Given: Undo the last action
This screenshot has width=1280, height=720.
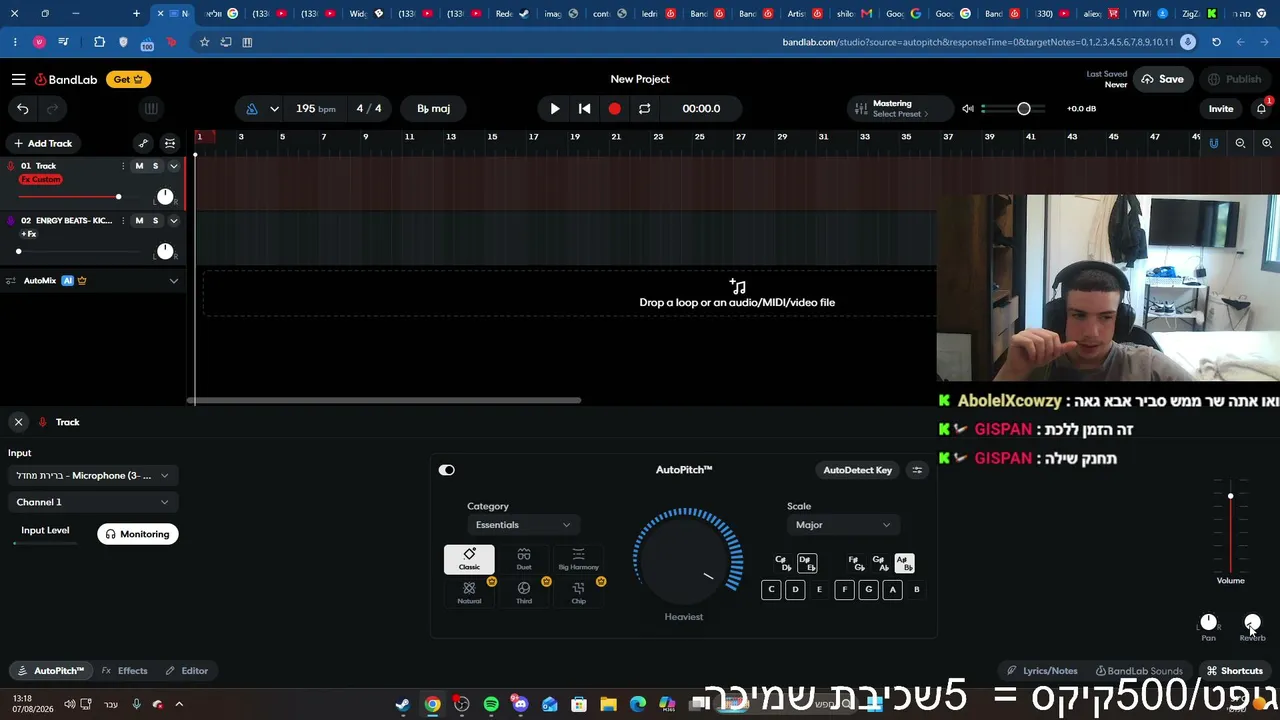Looking at the screenshot, I should pyautogui.click(x=23, y=109).
